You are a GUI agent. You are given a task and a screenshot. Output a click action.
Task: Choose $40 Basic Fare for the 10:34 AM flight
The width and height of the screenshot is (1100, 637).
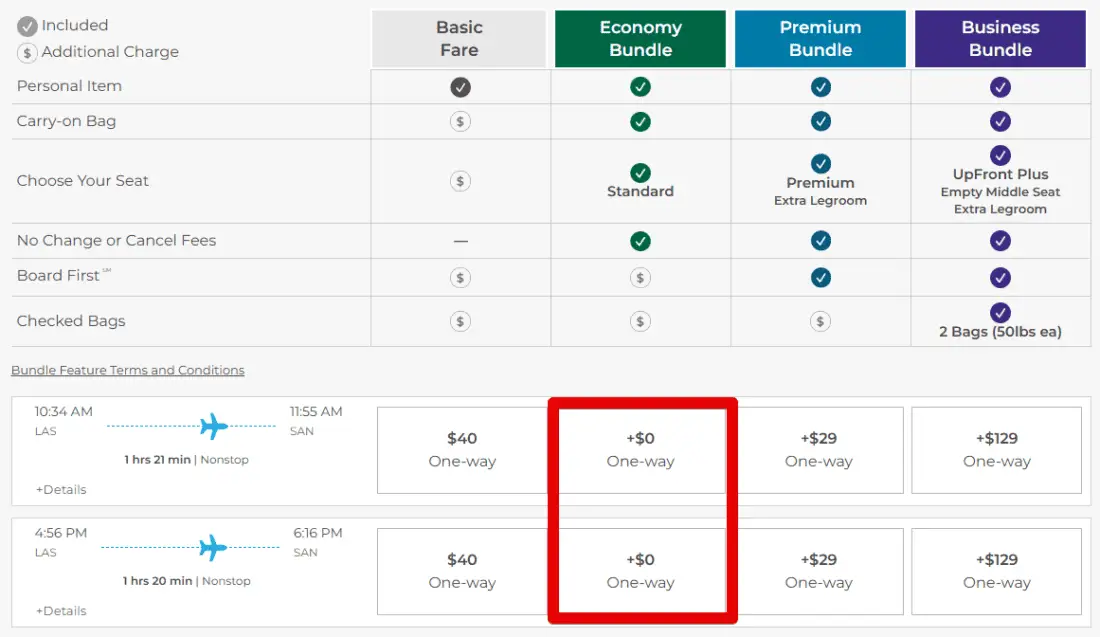[462, 450]
